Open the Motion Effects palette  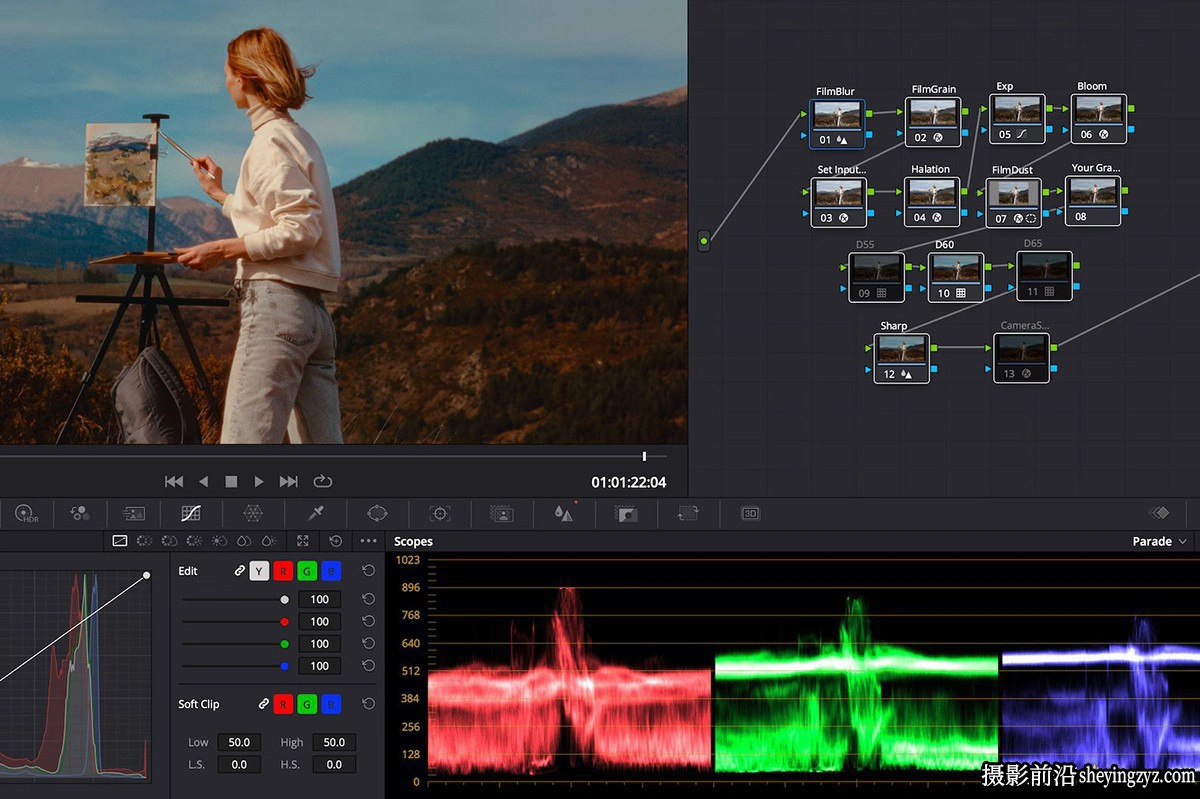[134, 513]
